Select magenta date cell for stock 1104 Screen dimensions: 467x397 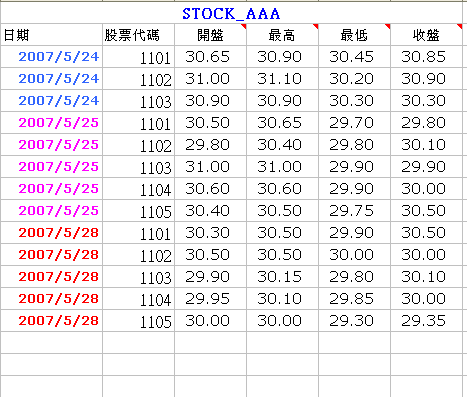(51, 189)
